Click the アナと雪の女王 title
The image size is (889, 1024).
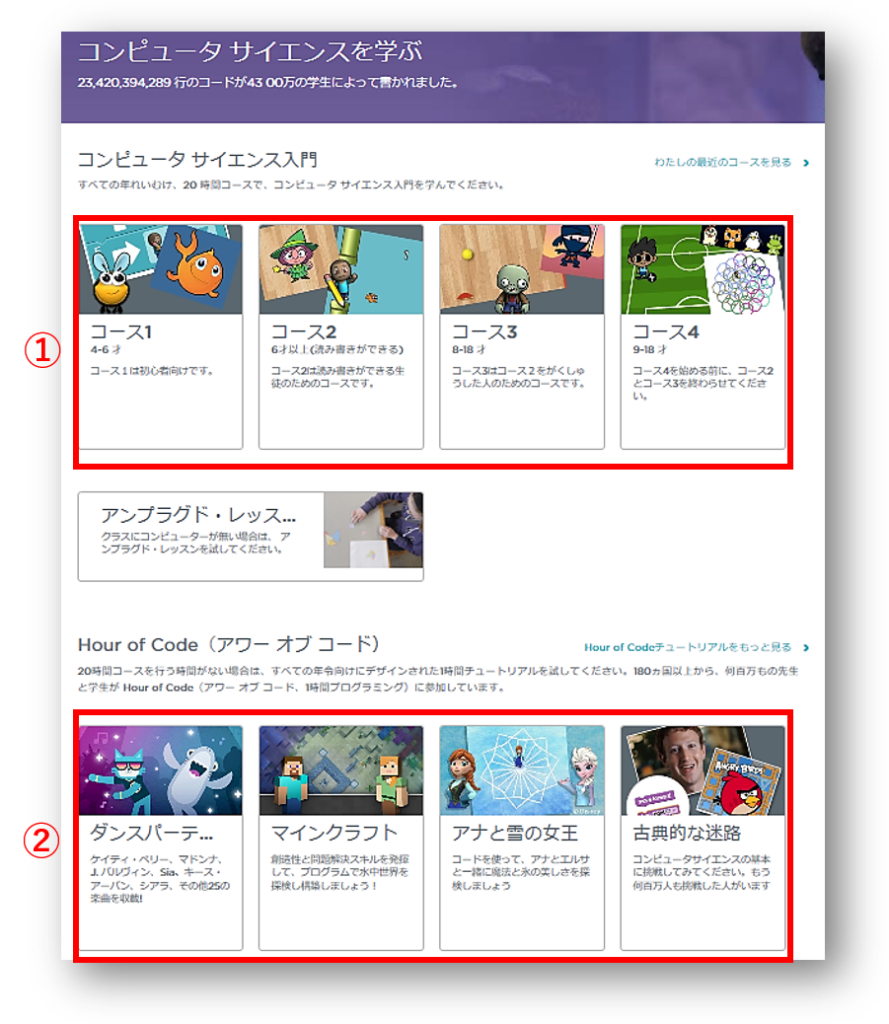click(515, 833)
